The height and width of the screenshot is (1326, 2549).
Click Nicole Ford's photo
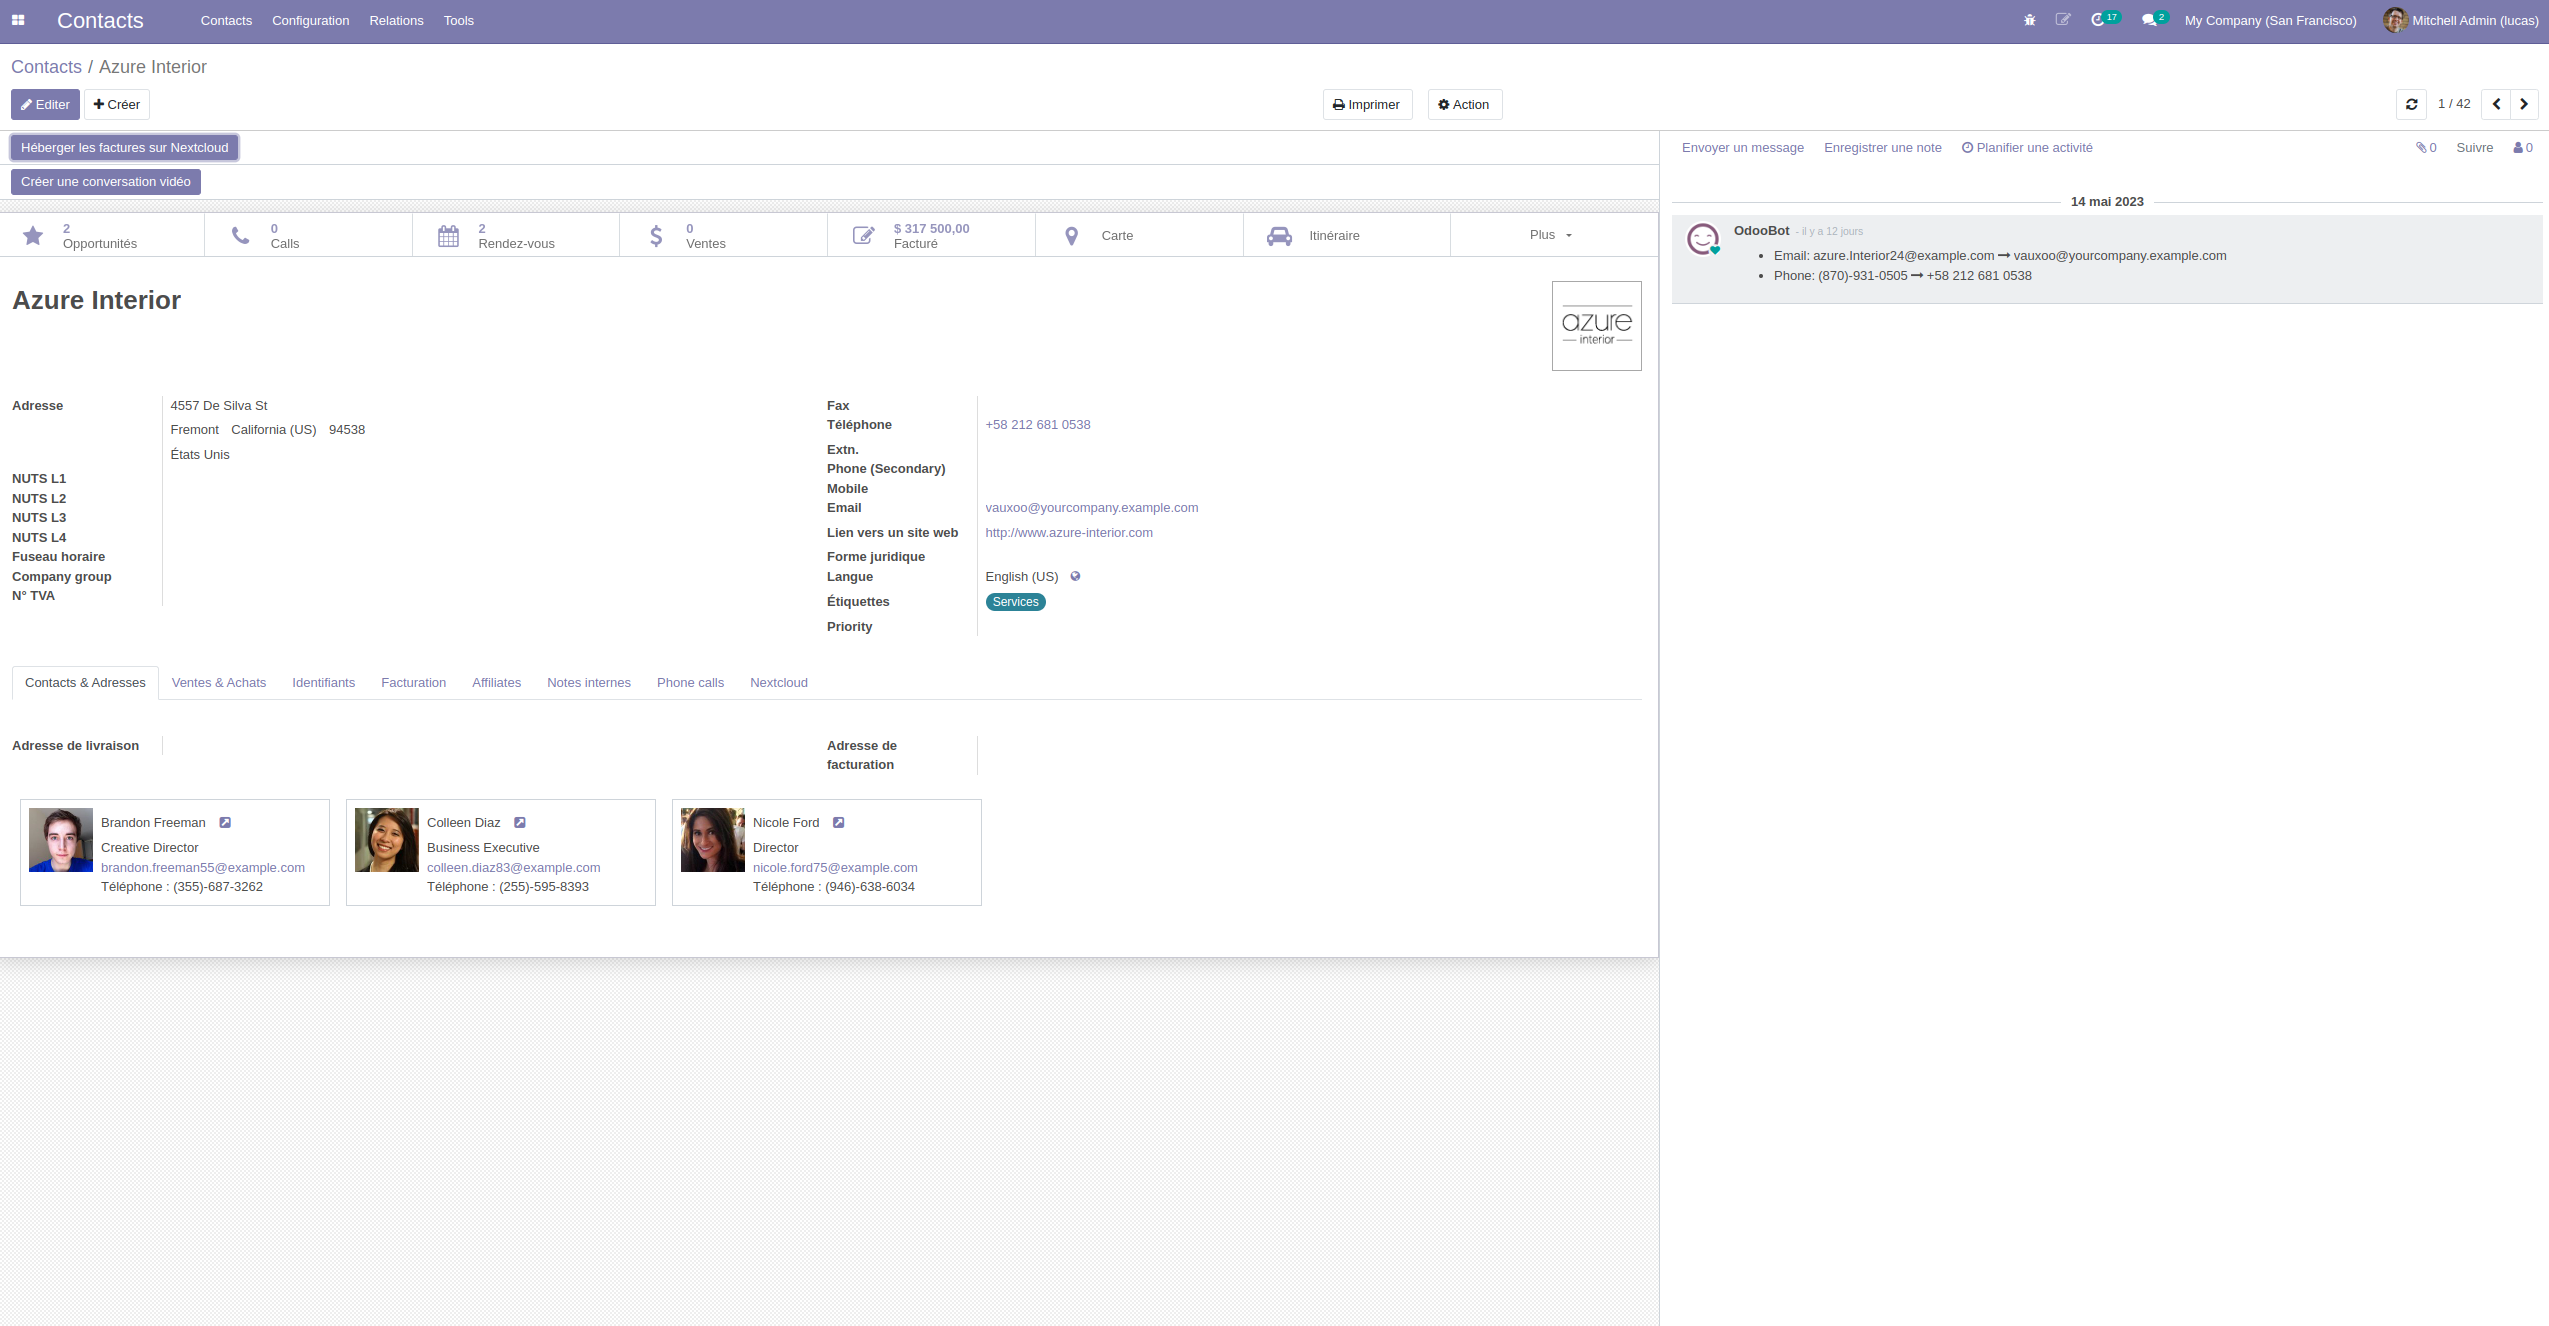point(713,840)
